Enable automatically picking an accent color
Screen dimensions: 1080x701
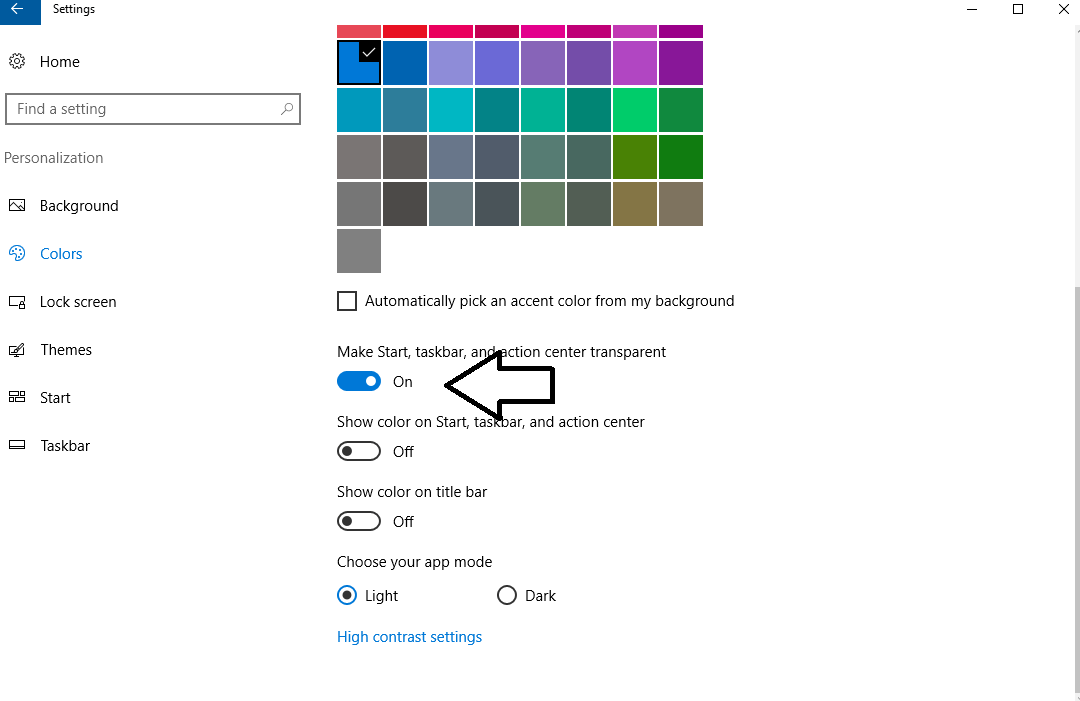pyautogui.click(x=347, y=301)
